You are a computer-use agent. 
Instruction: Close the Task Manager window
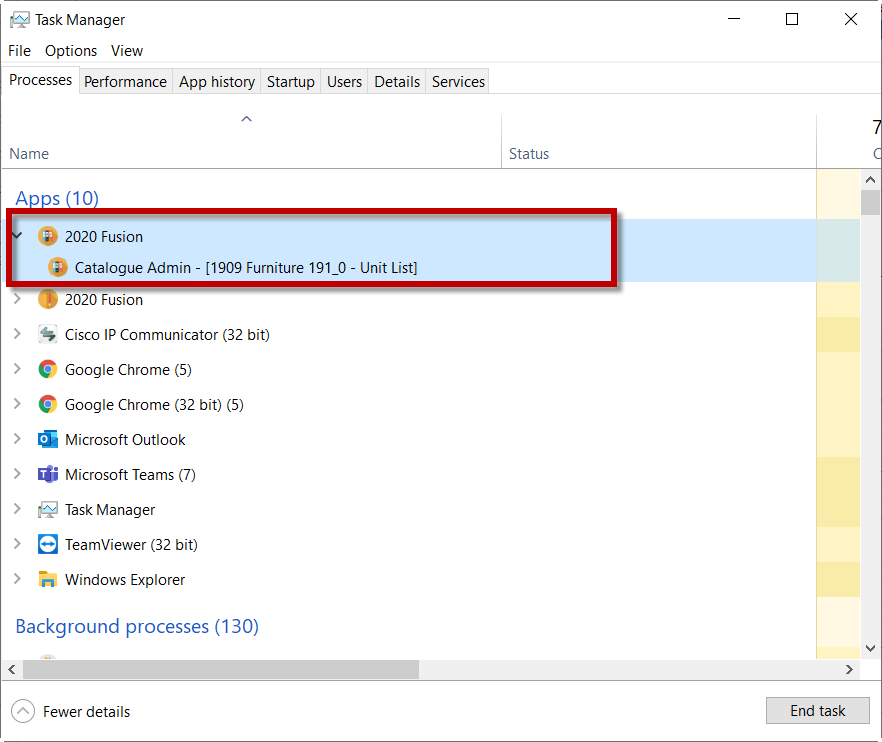[850, 19]
